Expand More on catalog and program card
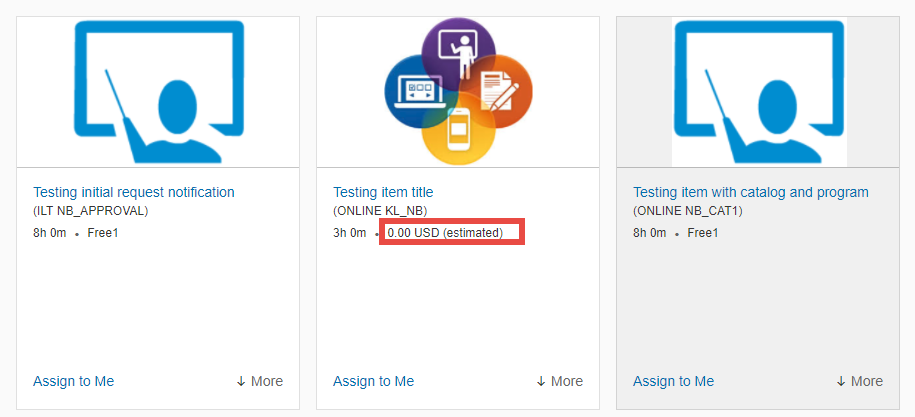This screenshot has width=915, height=417. (x=860, y=381)
